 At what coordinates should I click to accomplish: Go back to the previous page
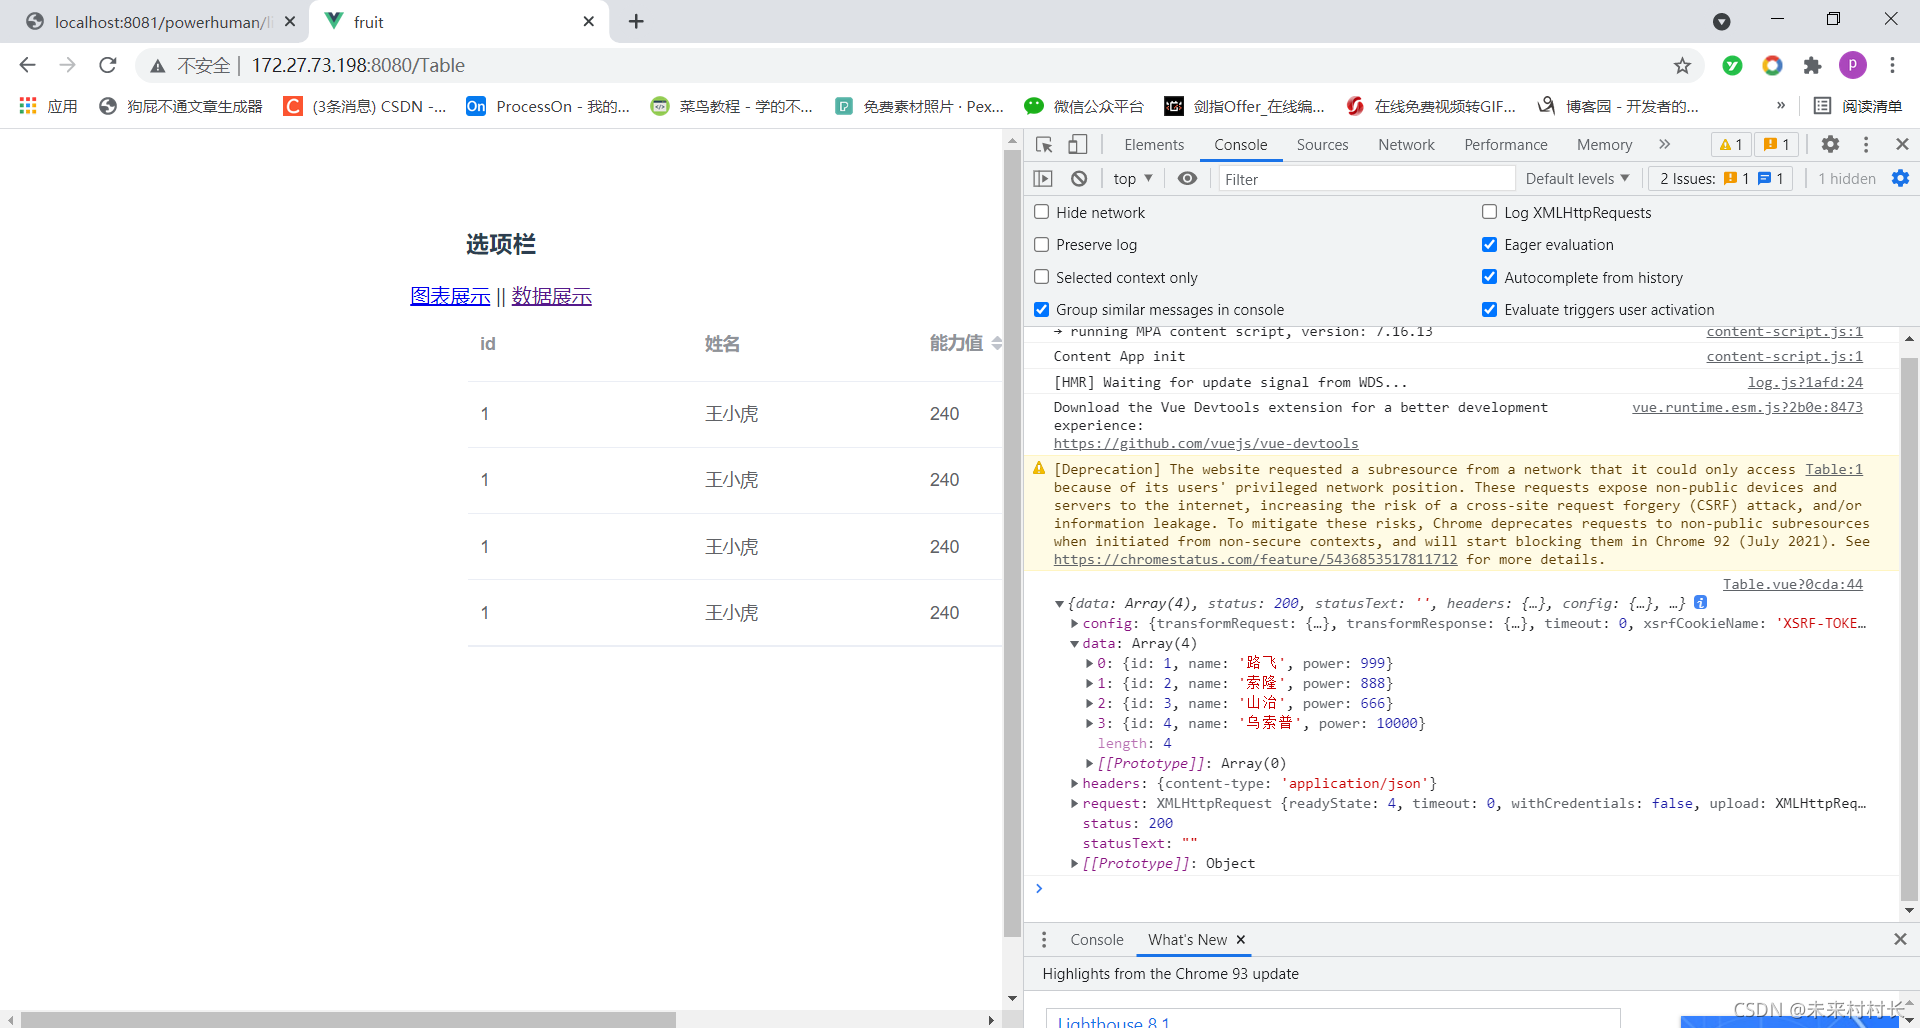pos(28,65)
